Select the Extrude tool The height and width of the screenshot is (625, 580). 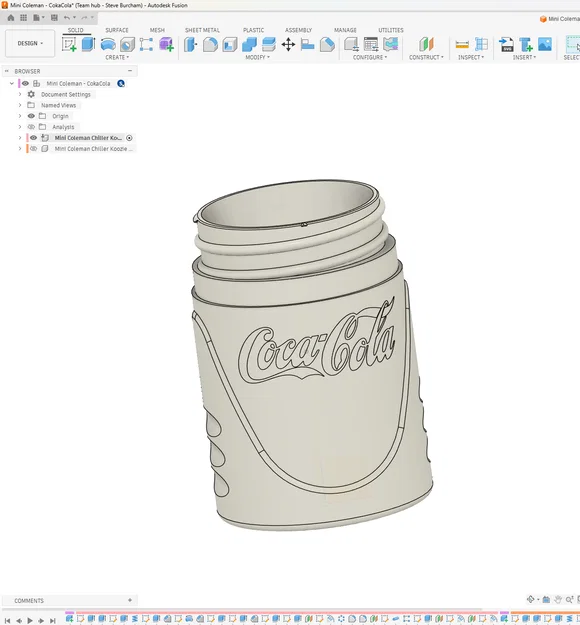[x=88, y=44]
